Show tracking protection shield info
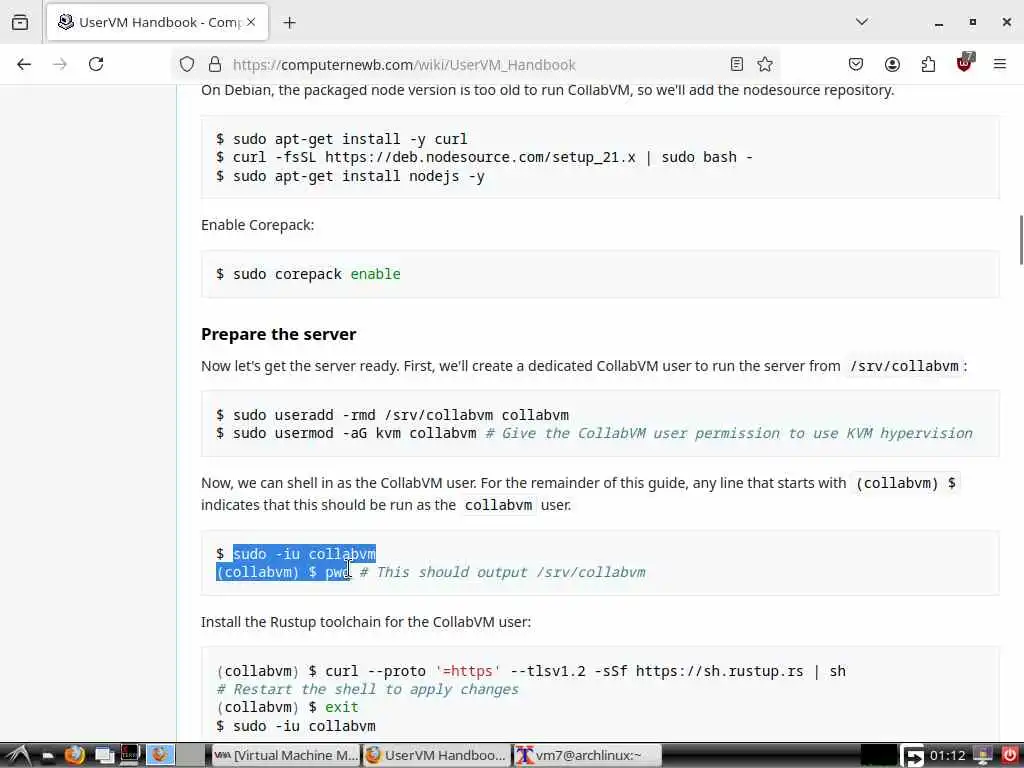Viewport: 1024px width, 768px height. click(x=187, y=64)
